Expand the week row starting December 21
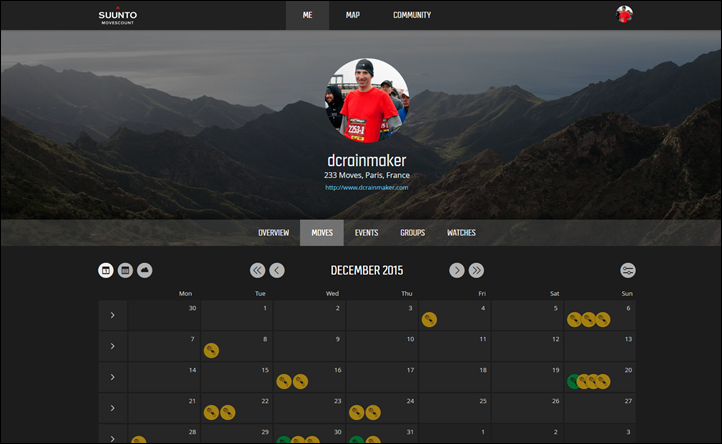The image size is (722, 444). tap(112, 408)
